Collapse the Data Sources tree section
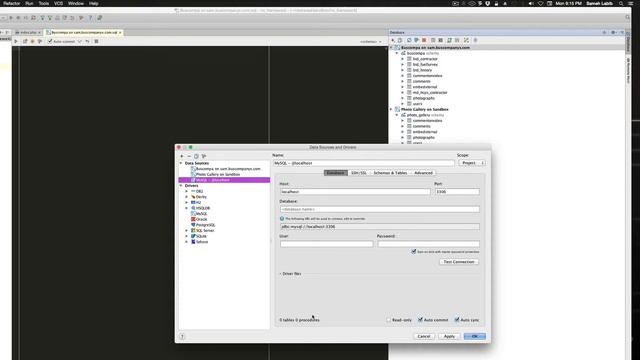This screenshot has height=360, width=640. pyautogui.click(x=181, y=163)
